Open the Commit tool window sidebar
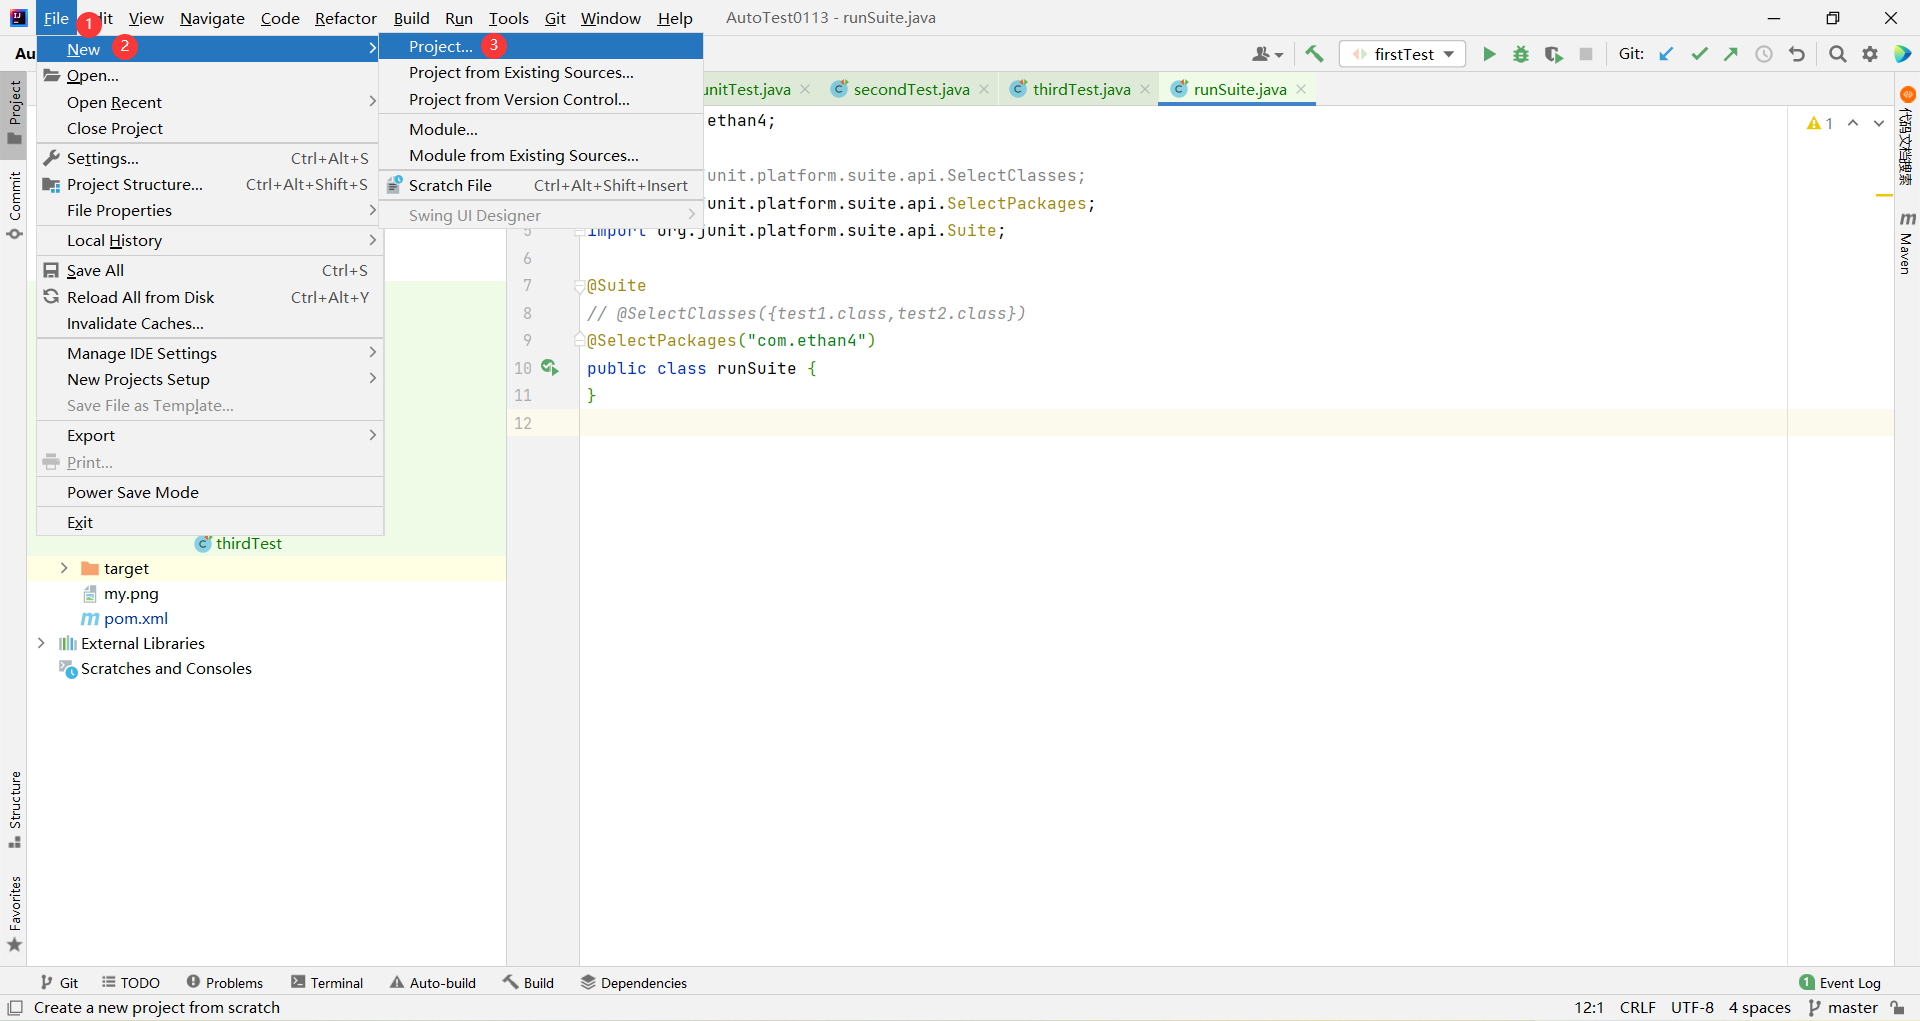The image size is (1920, 1021). coord(15,206)
